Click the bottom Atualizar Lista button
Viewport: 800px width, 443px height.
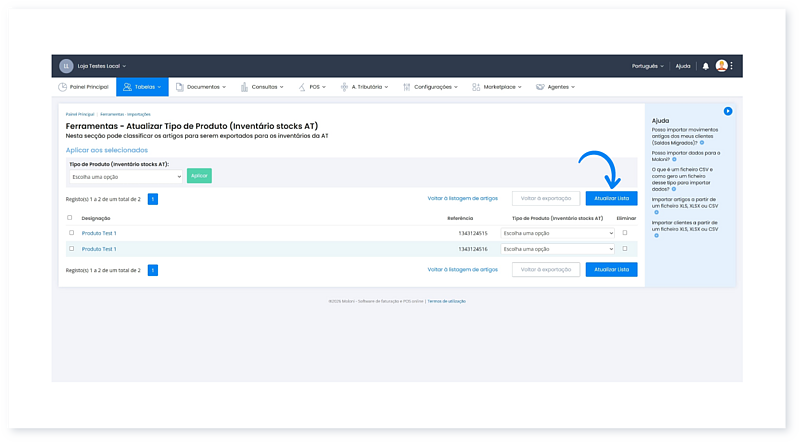tap(611, 269)
